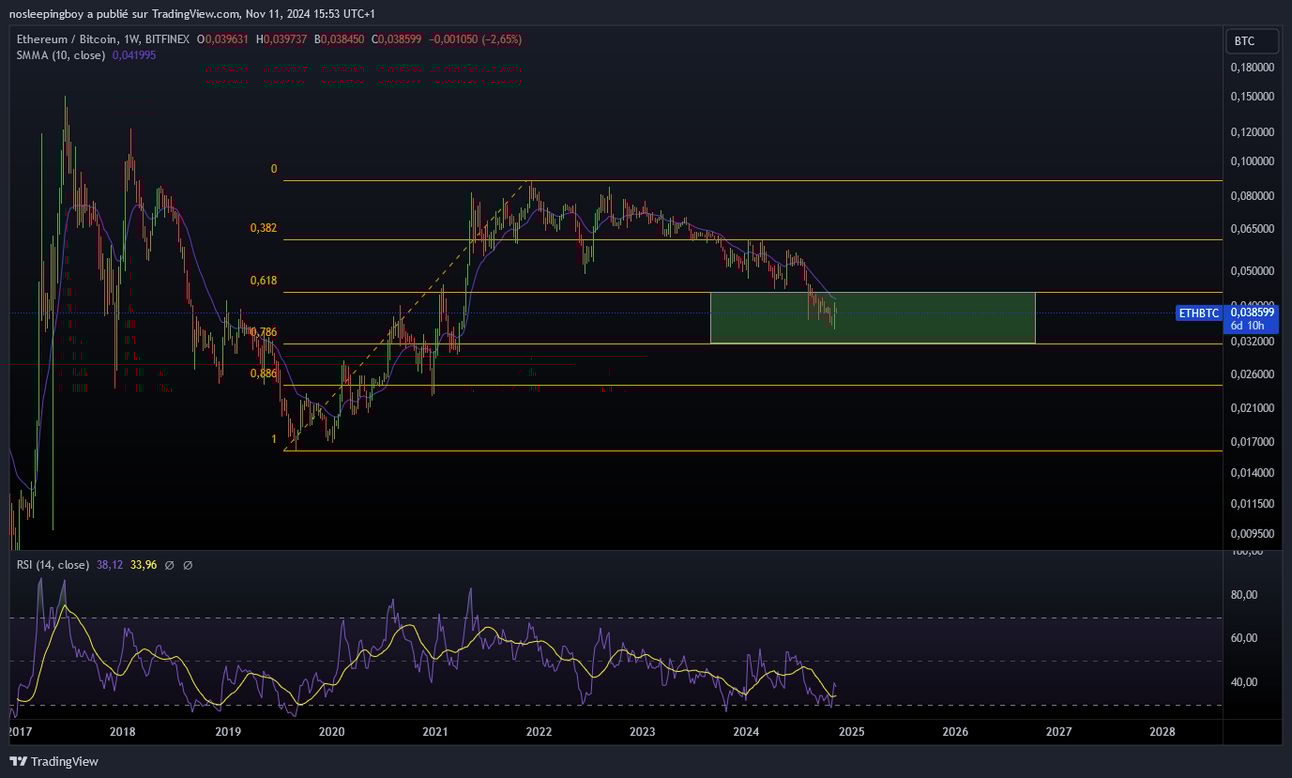Click the 0,017000 price axis label

(1252, 441)
